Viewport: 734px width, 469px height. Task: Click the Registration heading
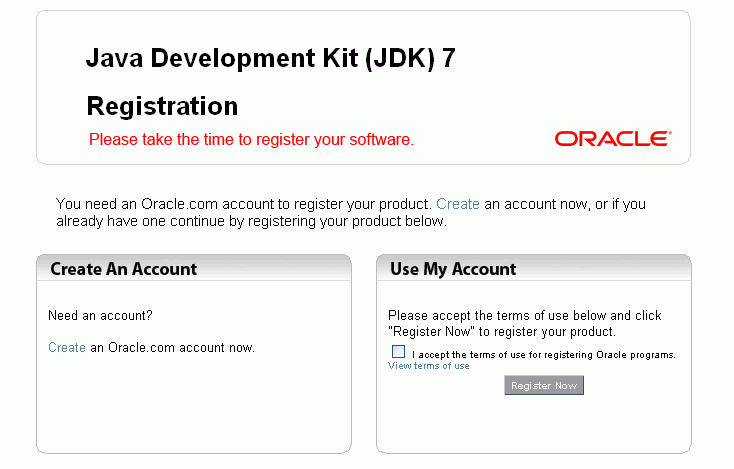pos(162,106)
